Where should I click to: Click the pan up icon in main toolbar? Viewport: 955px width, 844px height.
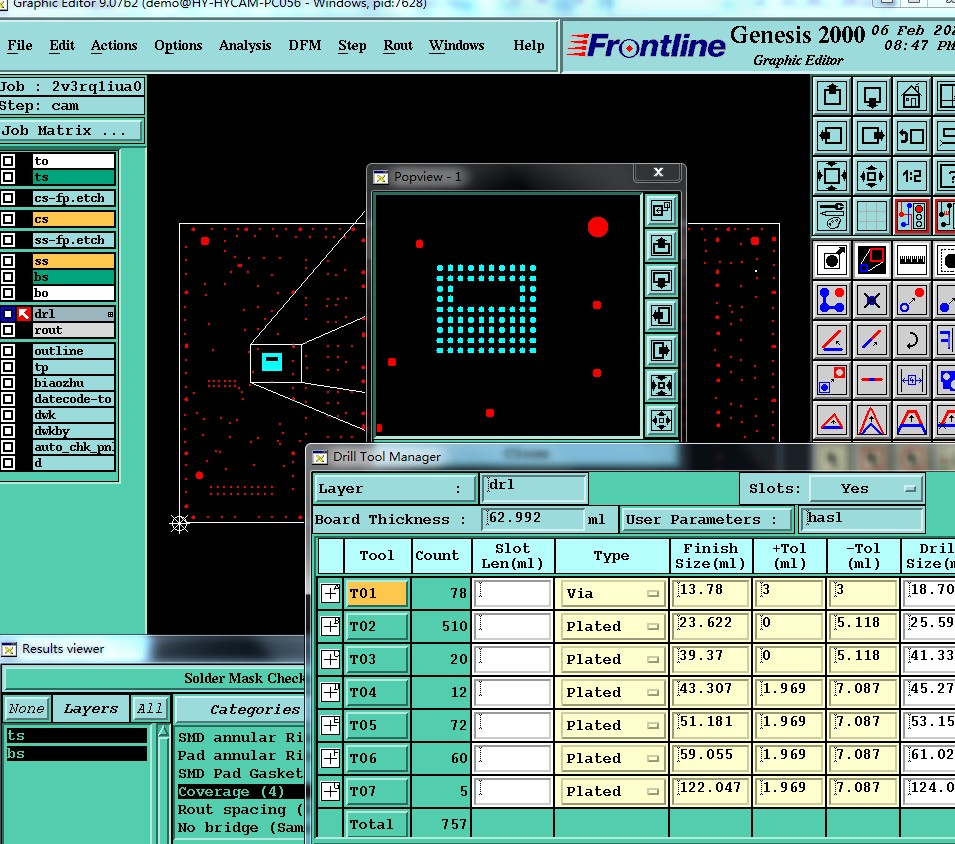click(832, 96)
